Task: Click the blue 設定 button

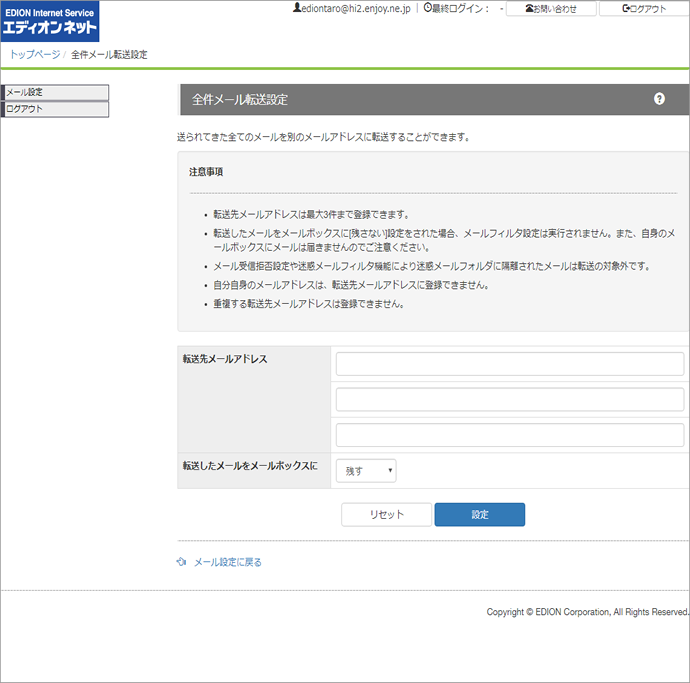Action: 480,514
